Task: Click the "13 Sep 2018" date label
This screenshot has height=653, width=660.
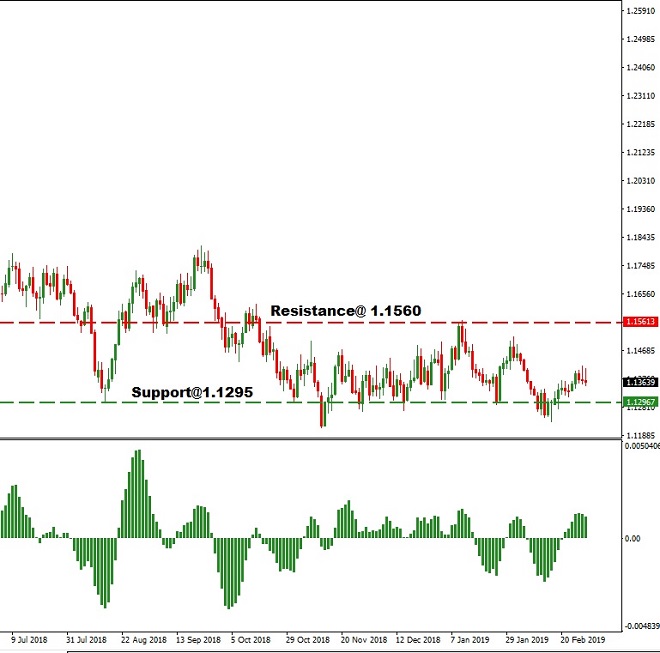Action: [198, 640]
